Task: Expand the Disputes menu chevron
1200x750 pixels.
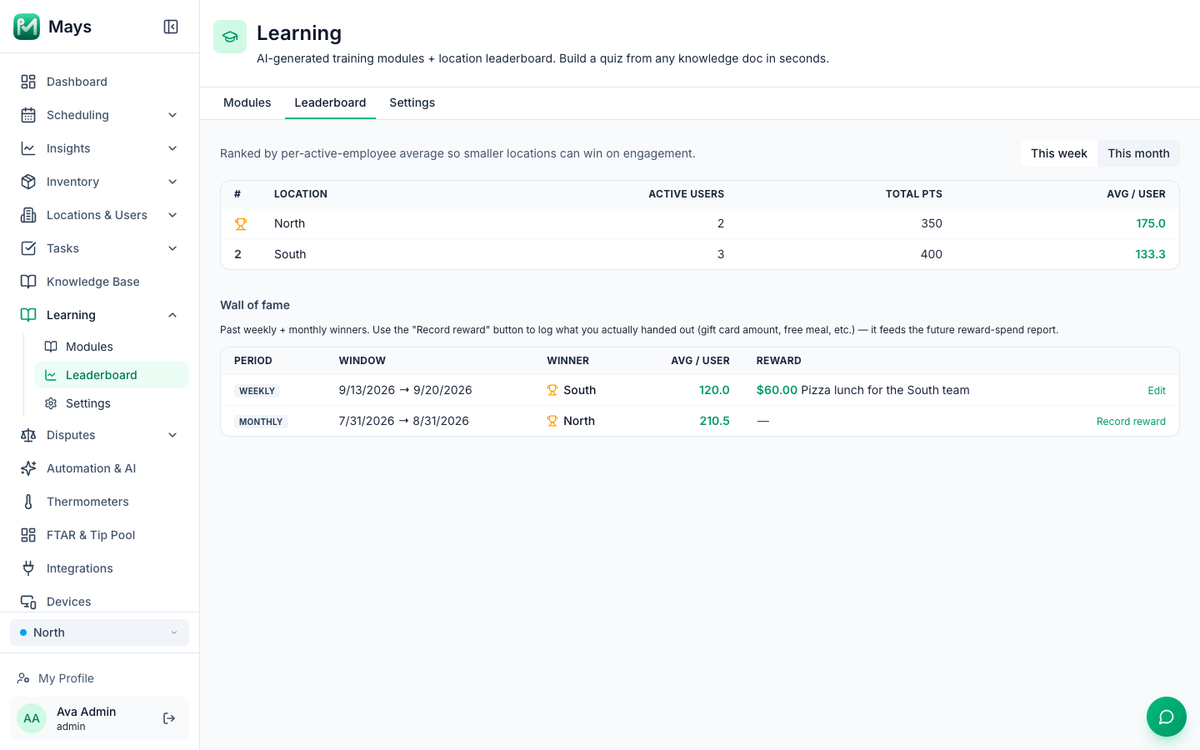Action: [172, 435]
